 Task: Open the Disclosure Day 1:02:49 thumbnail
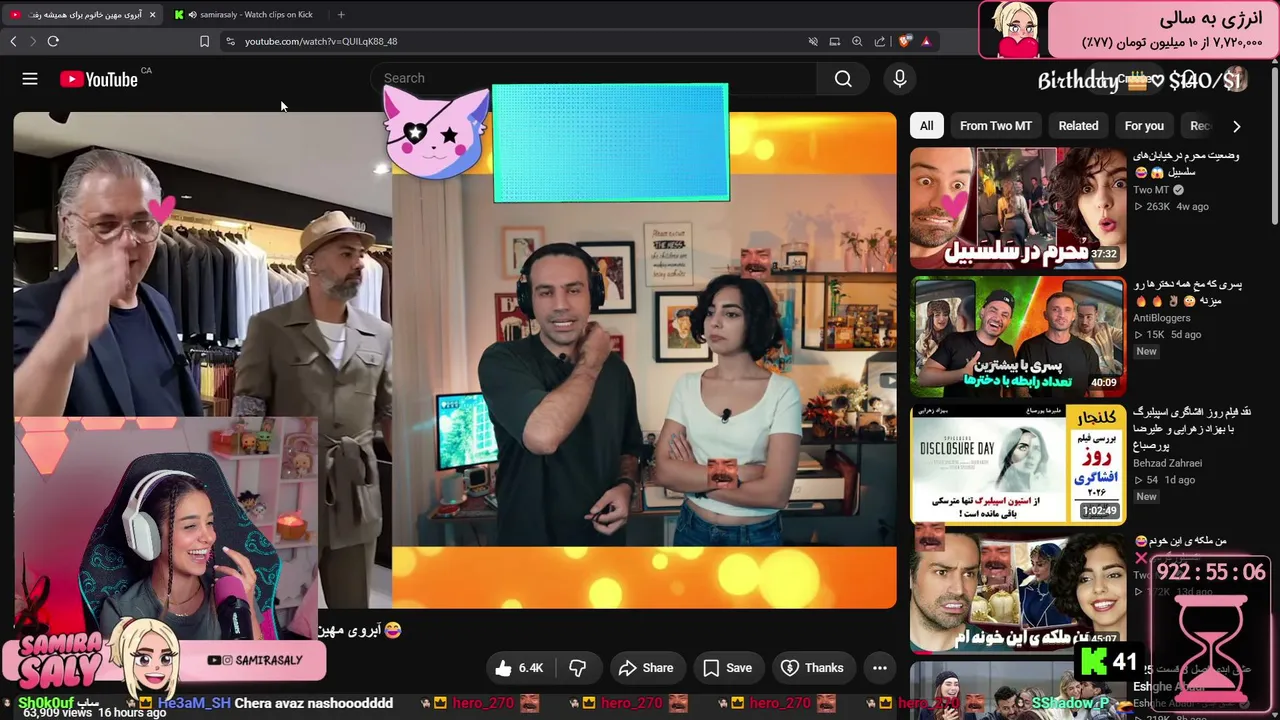pyautogui.click(x=1018, y=465)
